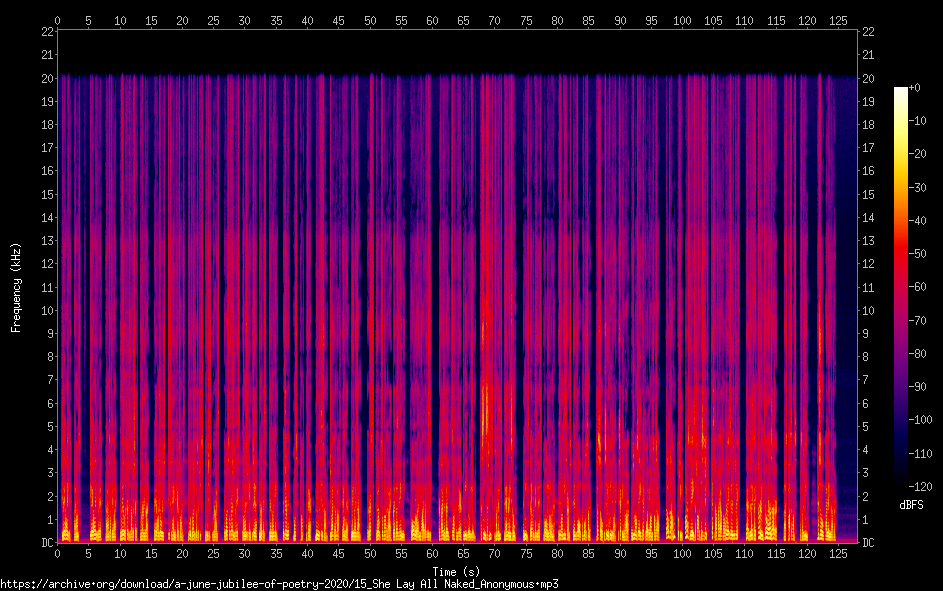Click the "-120" color scale label
This screenshot has width=943, height=591.
click(920, 486)
